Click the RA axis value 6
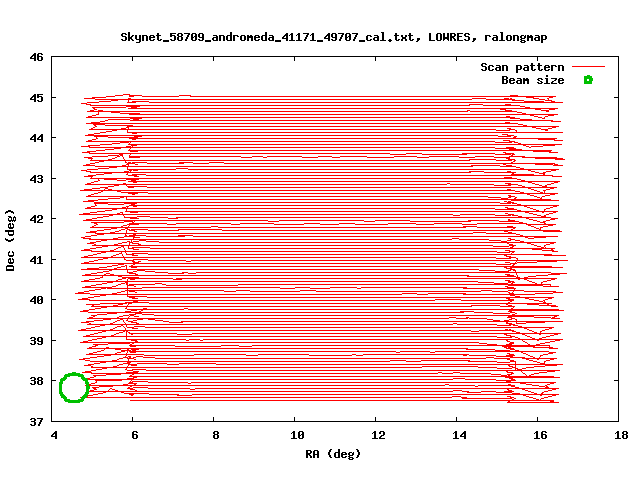This screenshot has width=640, height=480. coord(135,436)
